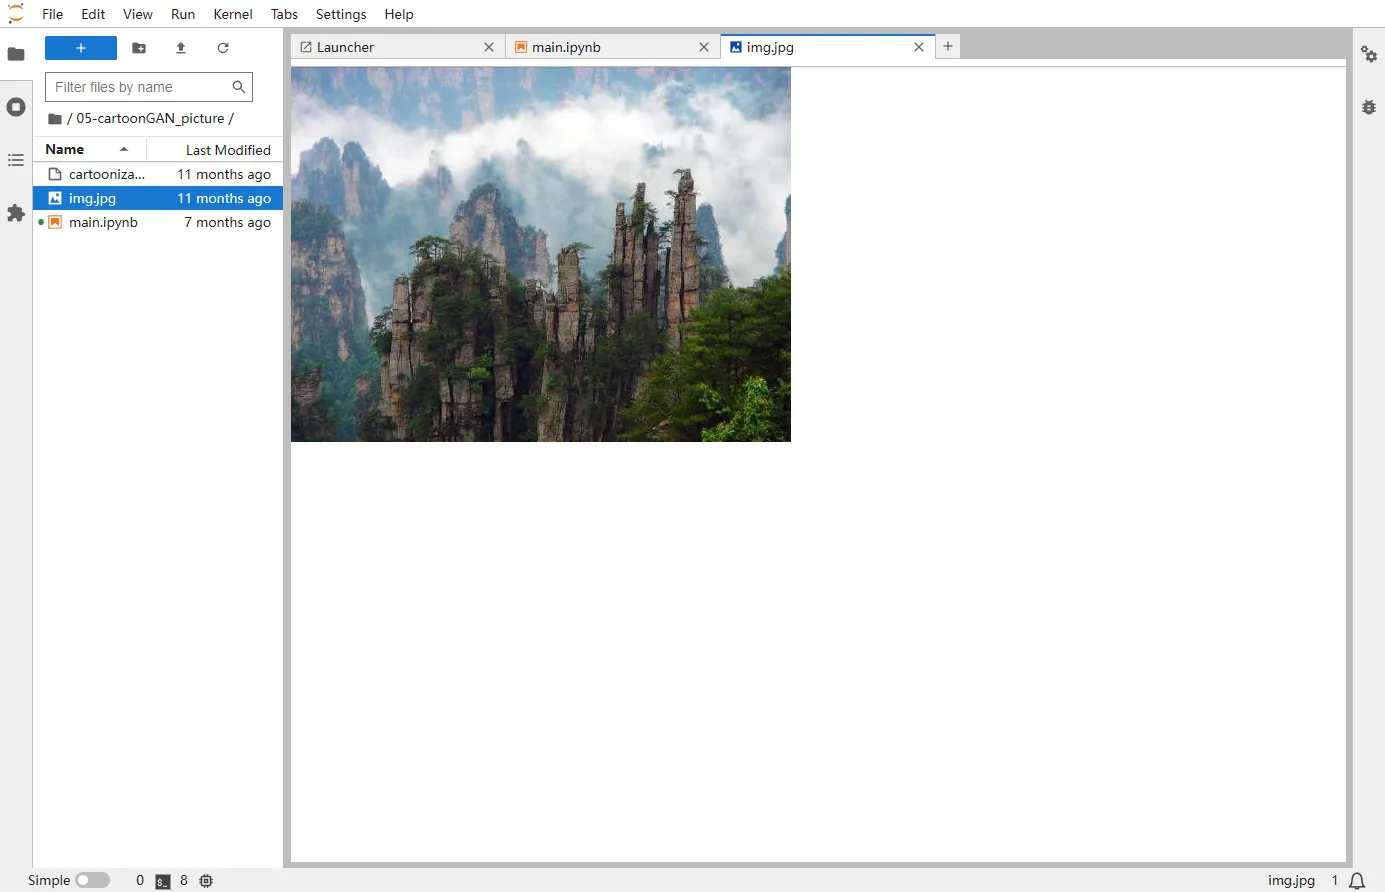This screenshot has width=1385, height=892.
Task: Open notifications bell in status bar
Action: pyautogui.click(x=1357, y=881)
